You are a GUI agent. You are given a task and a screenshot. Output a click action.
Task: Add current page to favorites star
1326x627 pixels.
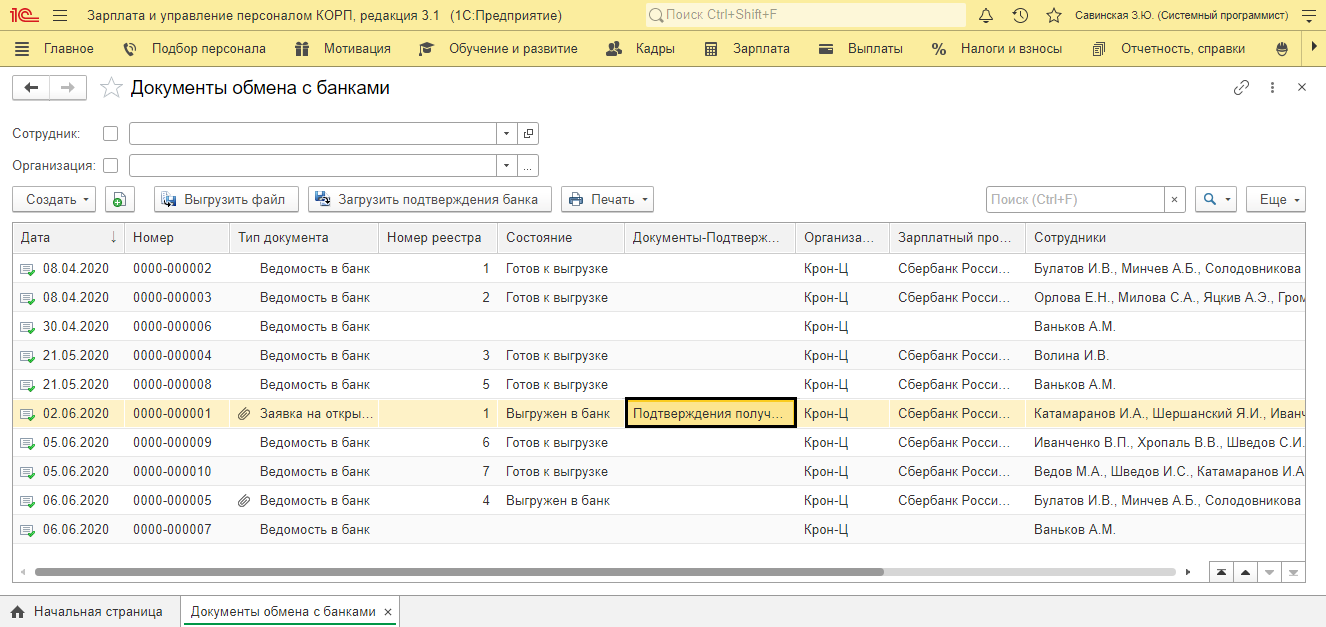(111, 88)
